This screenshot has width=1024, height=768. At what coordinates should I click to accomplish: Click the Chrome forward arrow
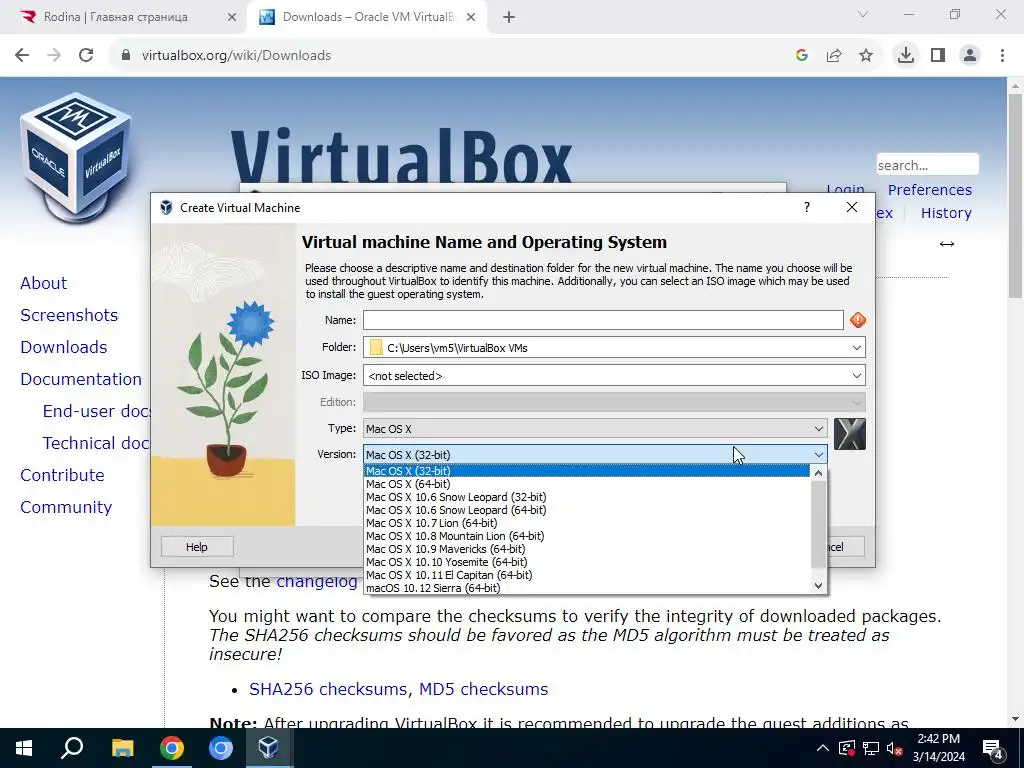point(54,56)
